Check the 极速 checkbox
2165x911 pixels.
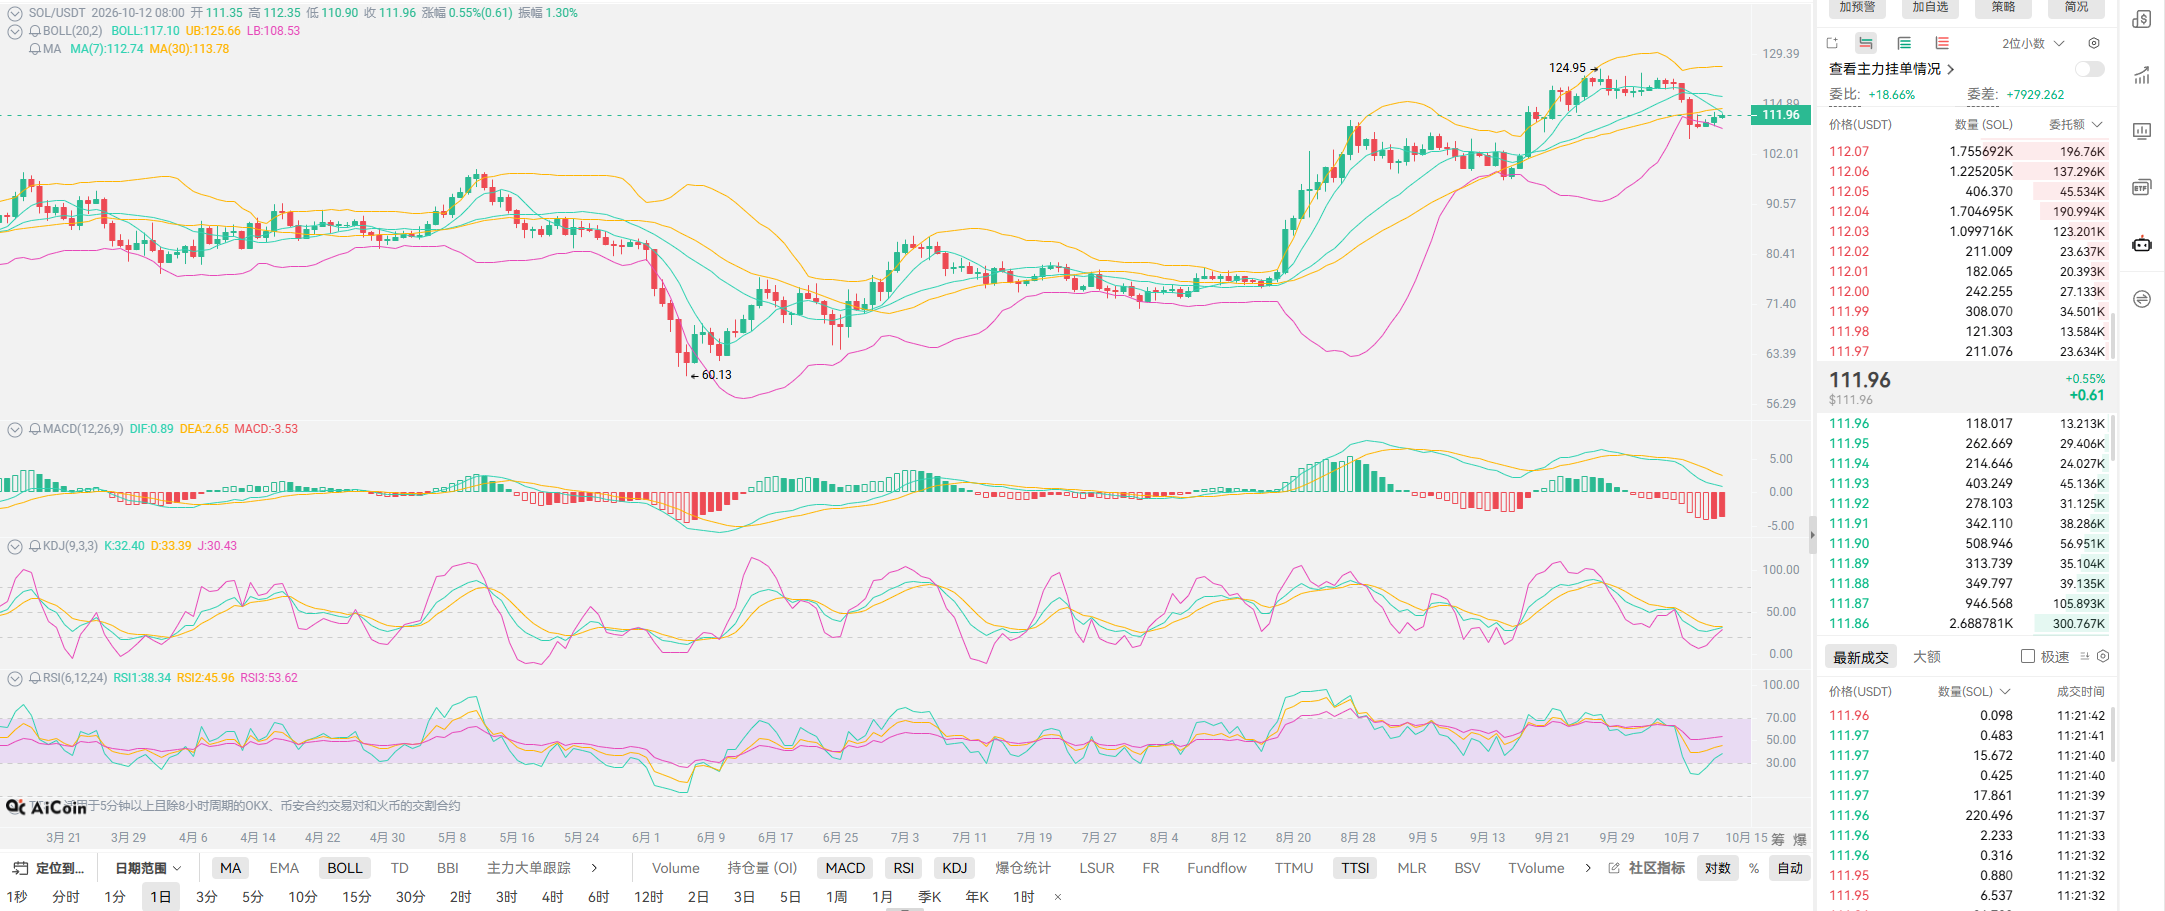2028,657
